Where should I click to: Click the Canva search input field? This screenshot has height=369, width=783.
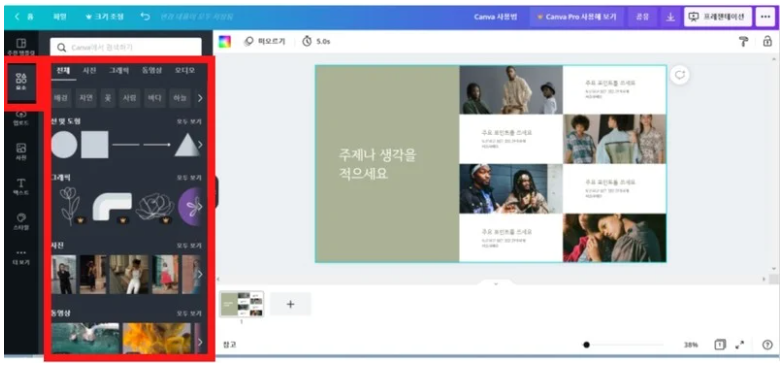pos(126,47)
